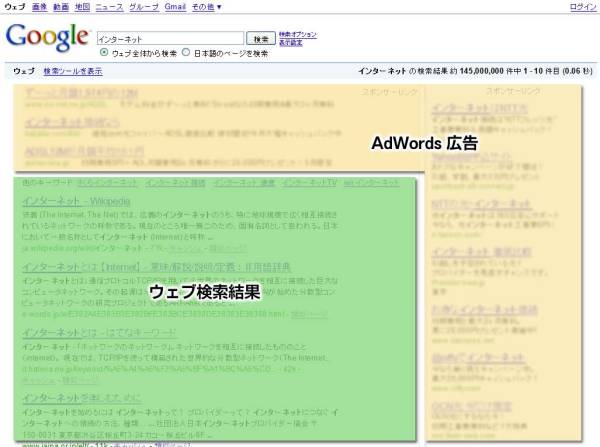
Task: Click the ログイン link
Action: [x=583, y=7]
